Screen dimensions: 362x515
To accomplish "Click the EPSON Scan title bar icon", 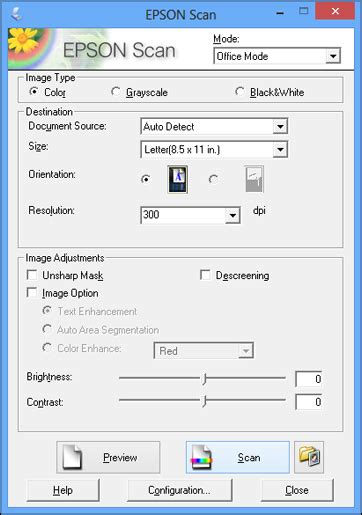I will (x=16, y=14).
